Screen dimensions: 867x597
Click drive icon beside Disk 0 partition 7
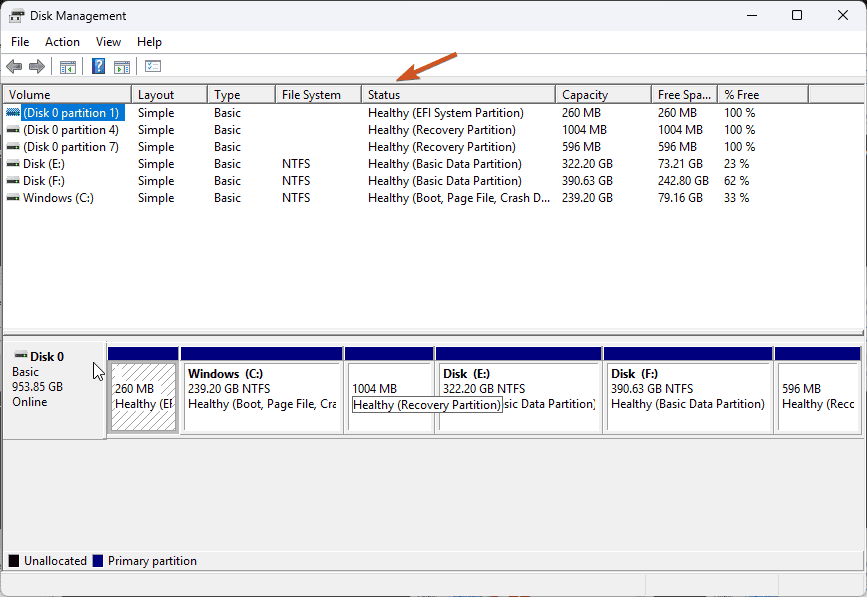point(13,147)
